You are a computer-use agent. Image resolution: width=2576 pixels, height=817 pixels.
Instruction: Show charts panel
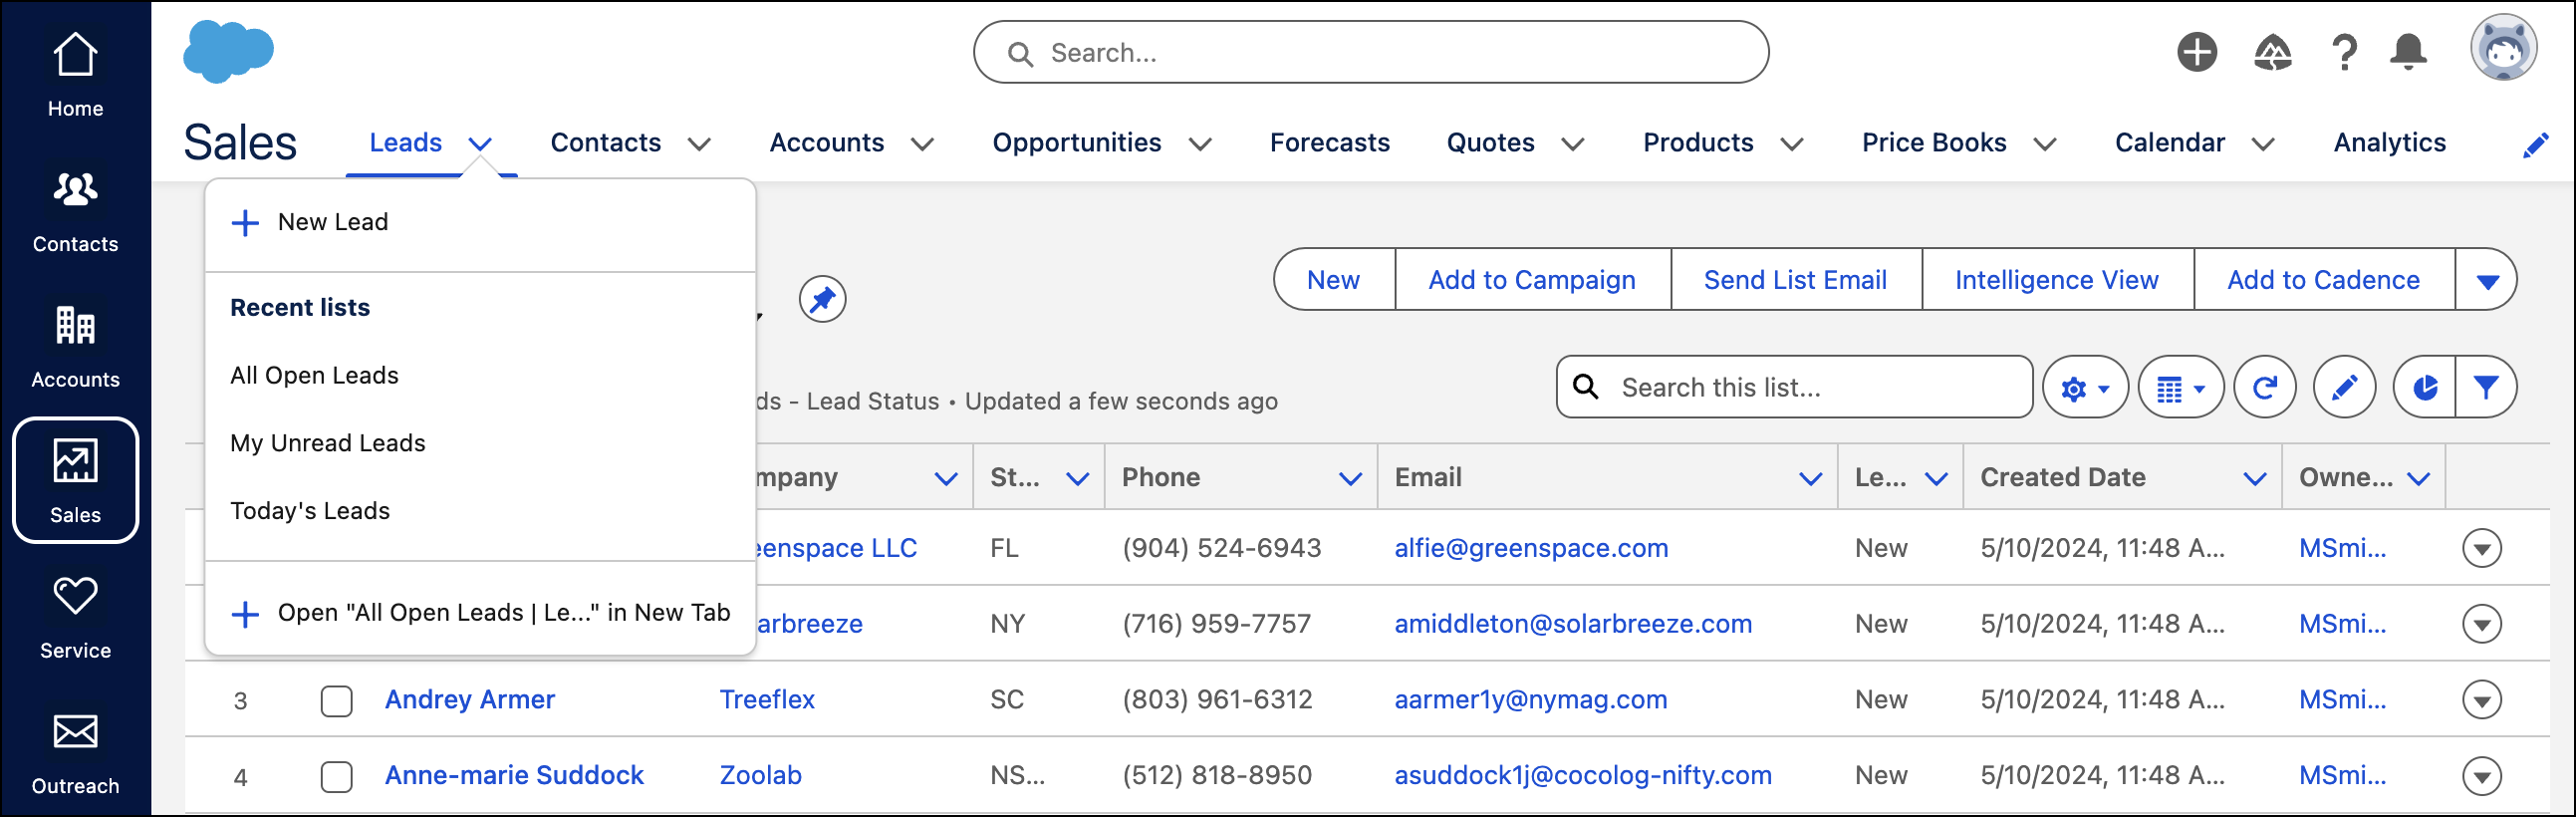tap(2424, 388)
